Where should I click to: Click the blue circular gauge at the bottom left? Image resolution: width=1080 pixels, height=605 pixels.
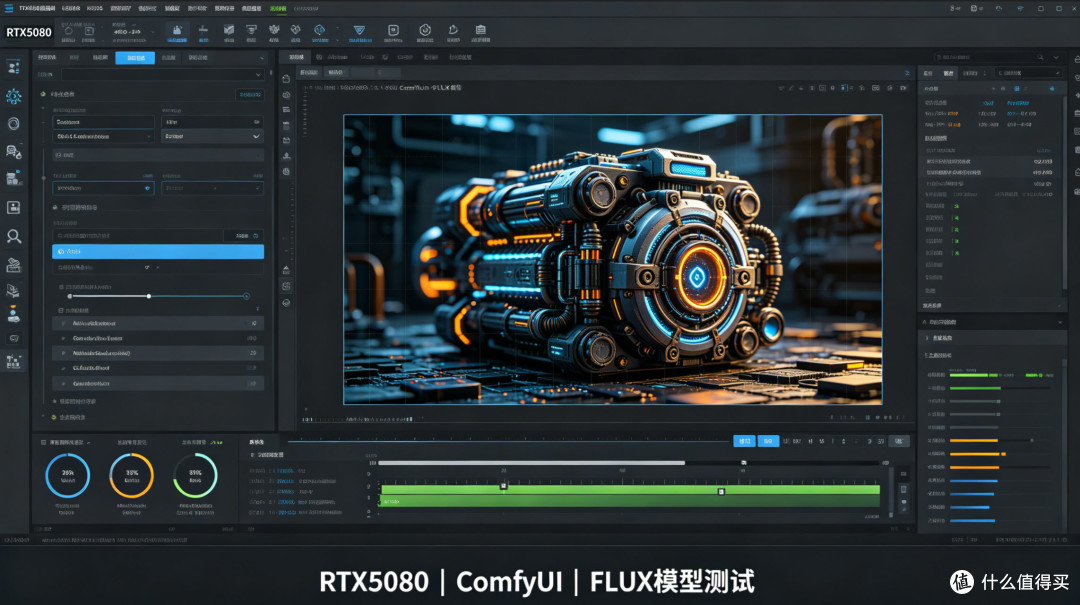[x=68, y=475]
